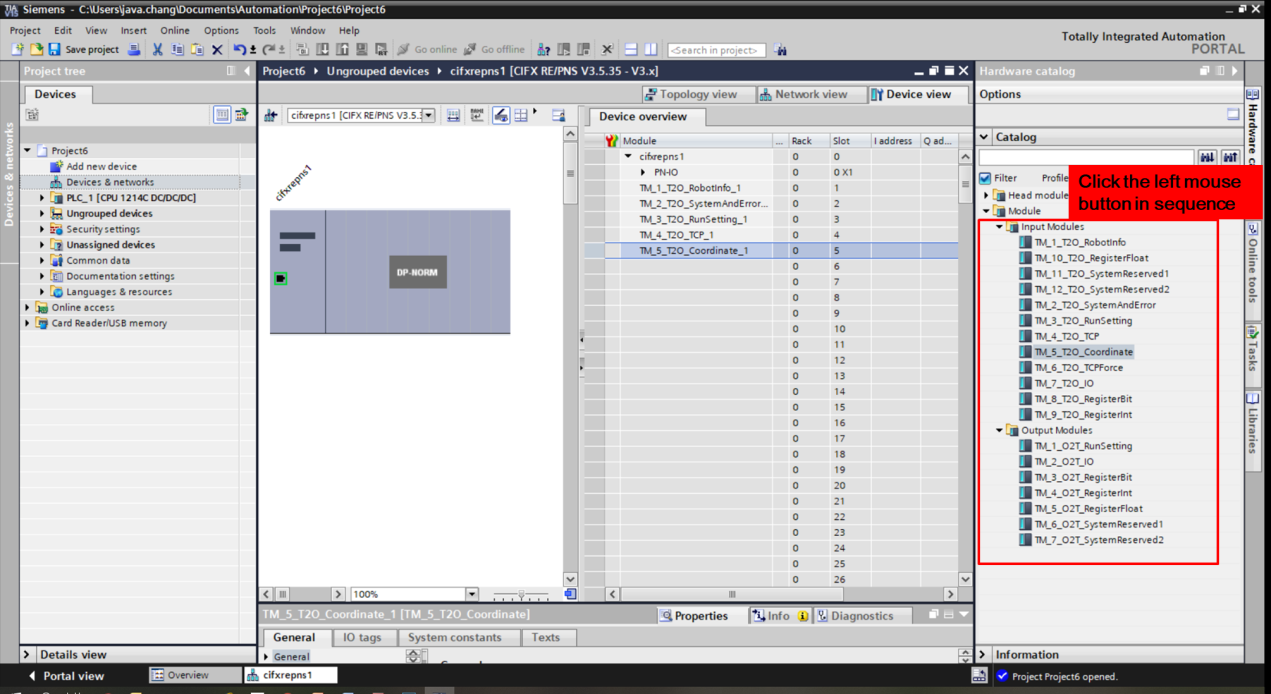The height and width of the screenshot is (694, 1271).
Task: Click Hardware catalog collapse arrow icon
Action: tap(1235, 71)
